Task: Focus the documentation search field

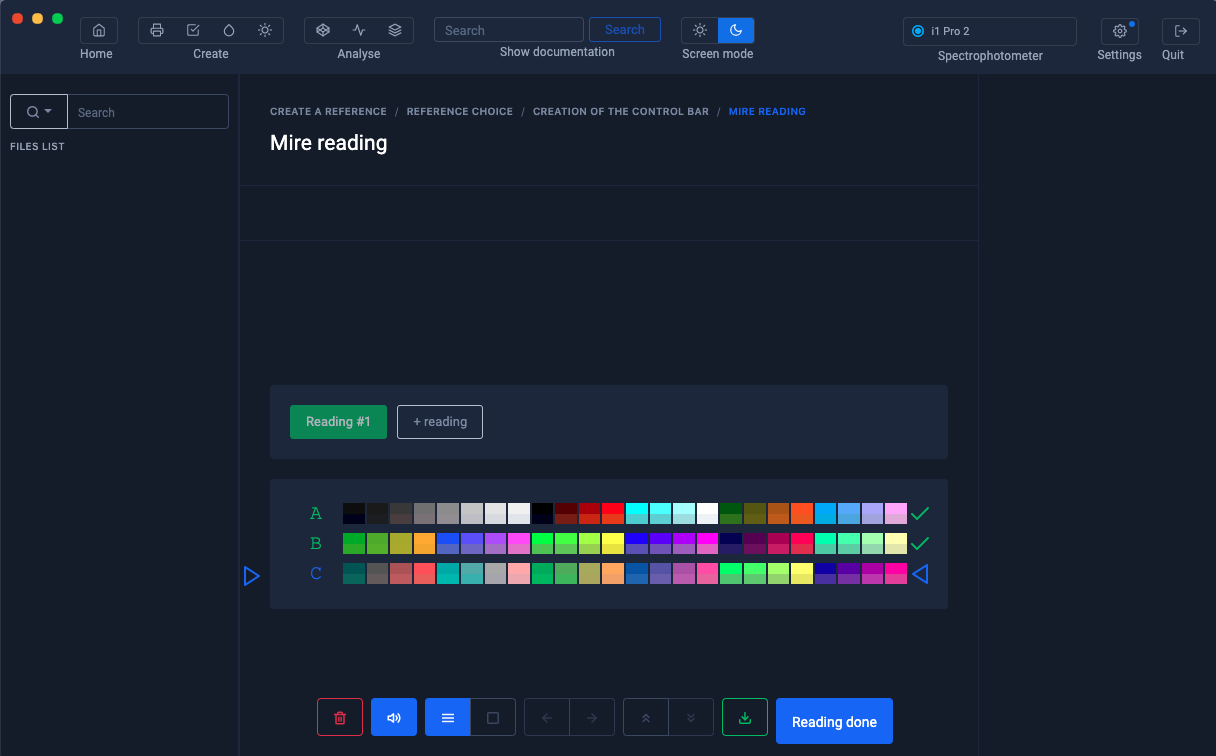Action: (x=509, y=30)
